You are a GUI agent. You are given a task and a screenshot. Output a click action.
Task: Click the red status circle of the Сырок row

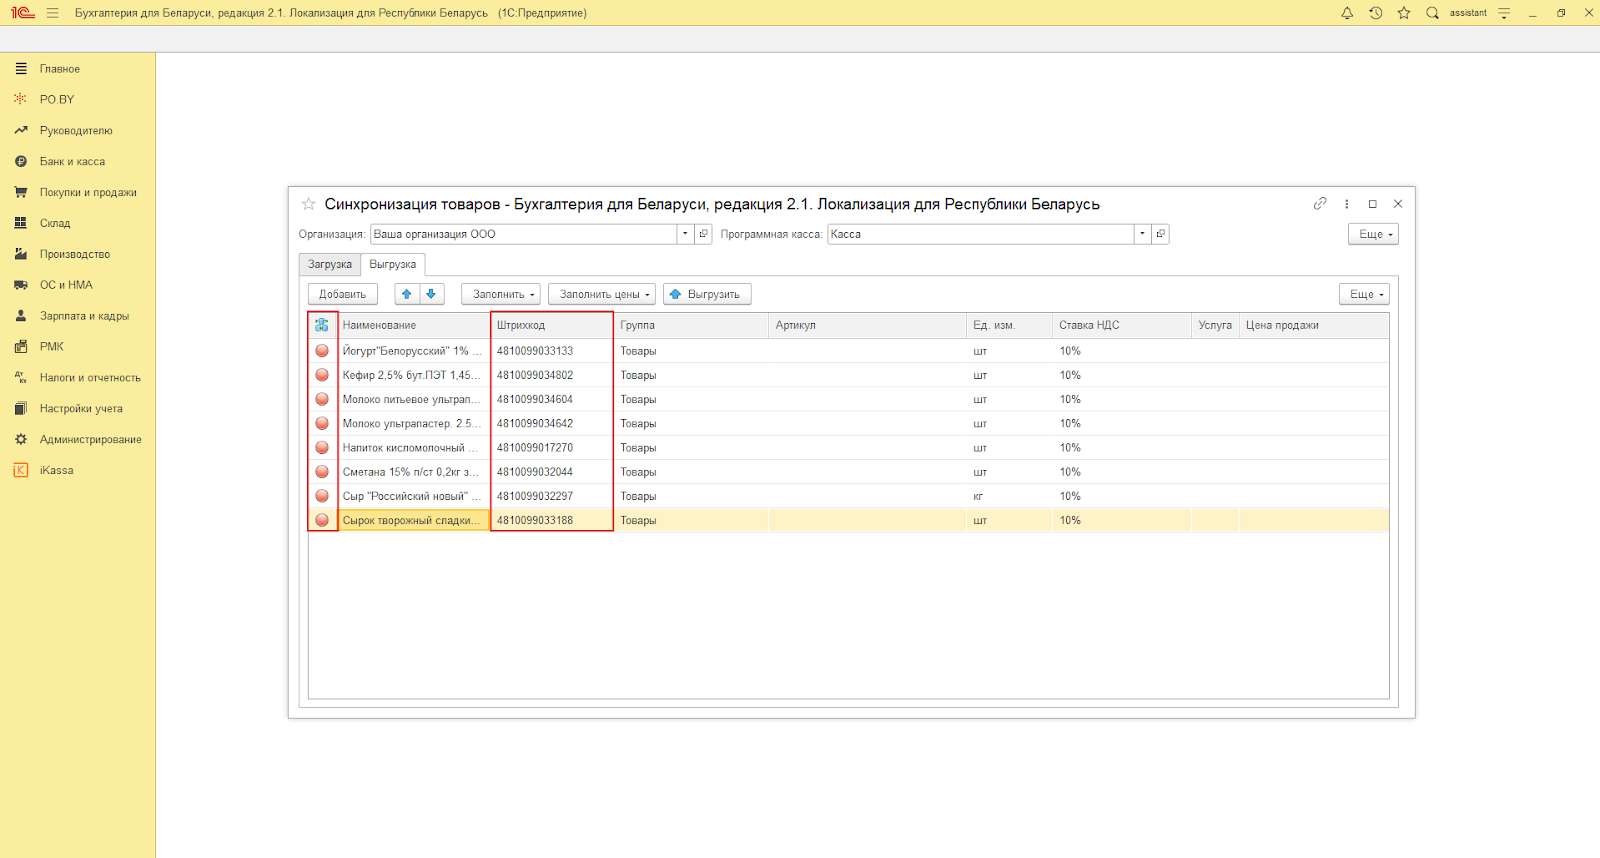click(x=322, y=520)
